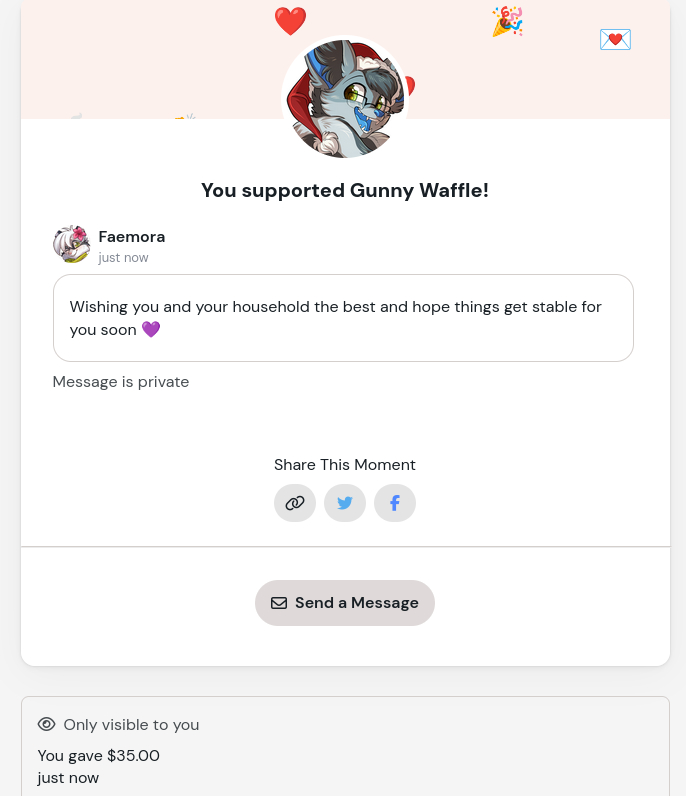Click the "Share This Moment" label

345,465
